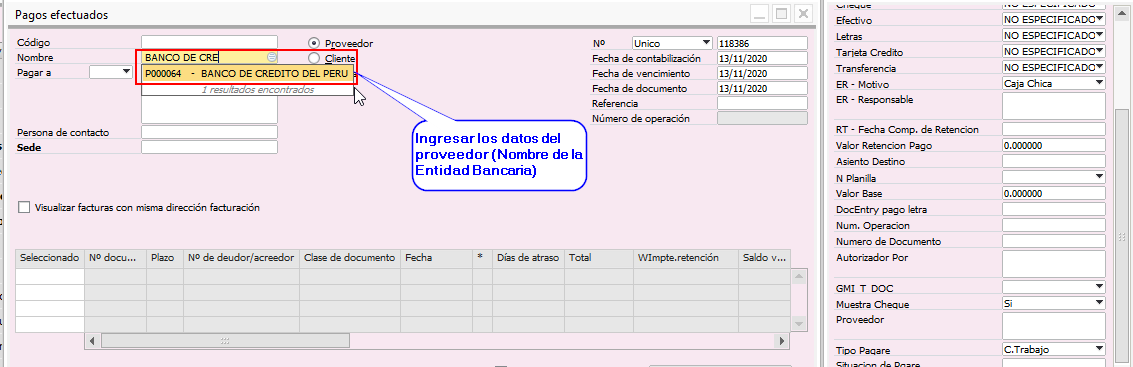Click the Asiento Destino field
The image size is (1133, 367).
tap(1054, 161)
